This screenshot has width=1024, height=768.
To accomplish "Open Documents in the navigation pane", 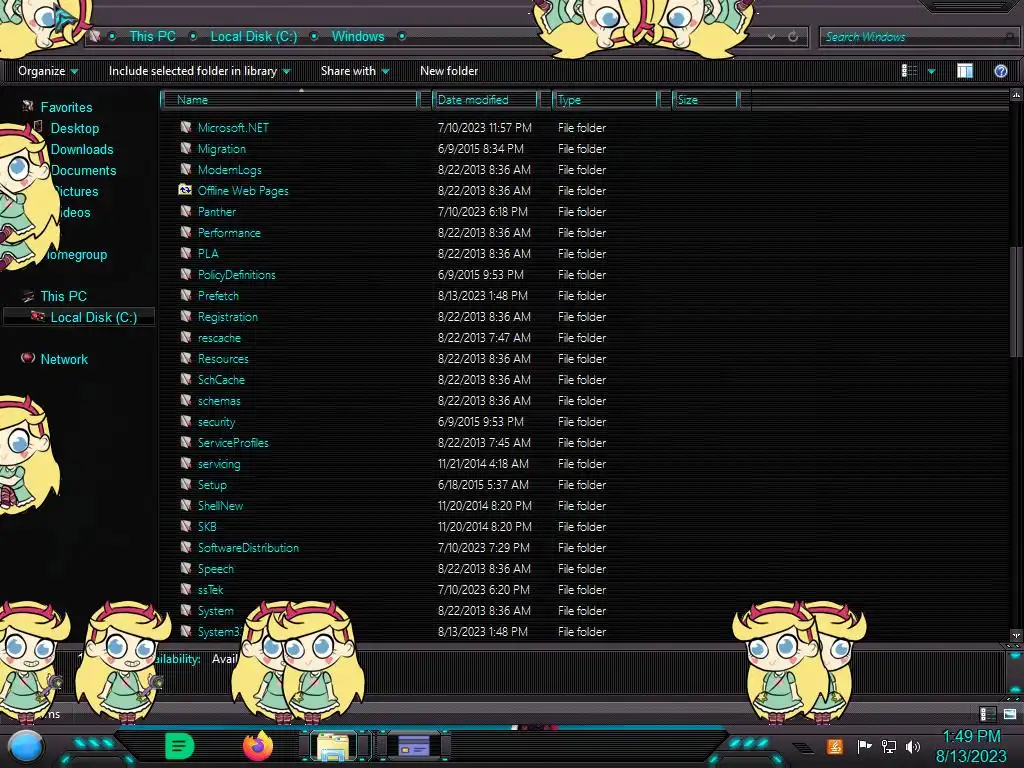I will pyautogui.click(x=84, y=170).
